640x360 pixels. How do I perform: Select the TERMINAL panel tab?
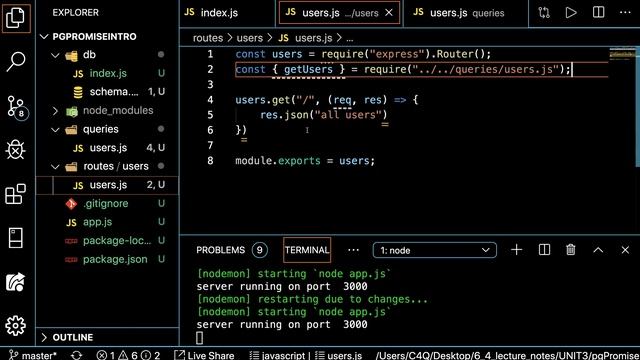307,250
